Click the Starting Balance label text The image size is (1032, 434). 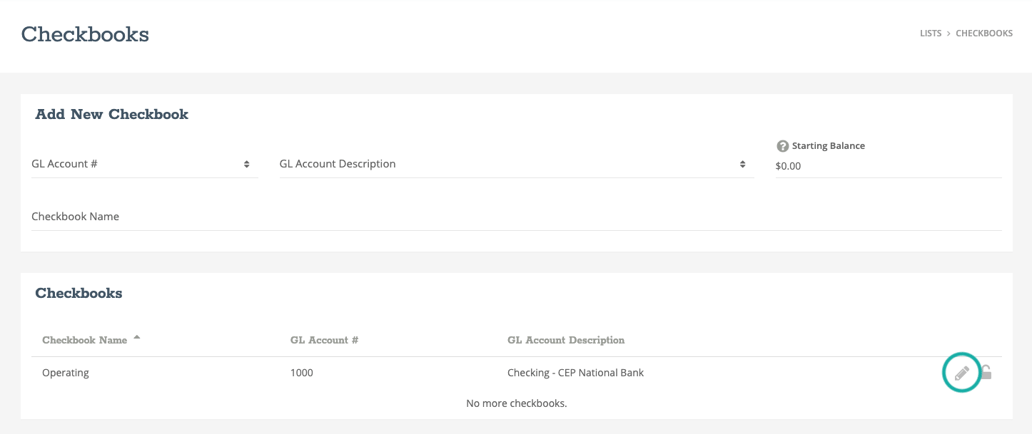point(828,146)
